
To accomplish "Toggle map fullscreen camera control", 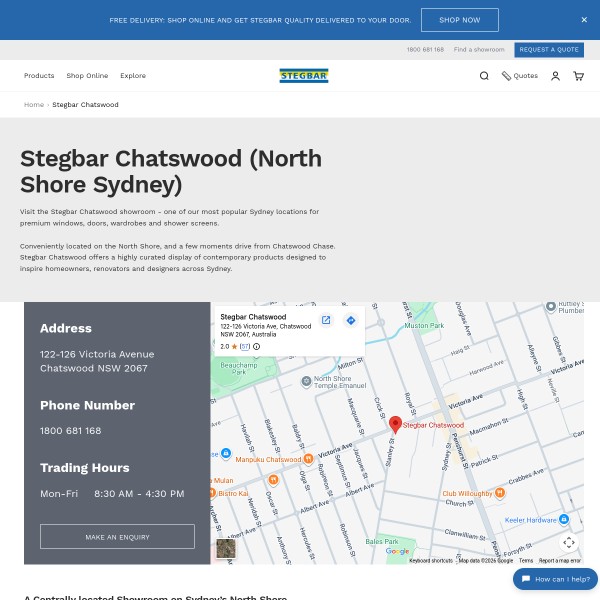I will click(569, 542).
